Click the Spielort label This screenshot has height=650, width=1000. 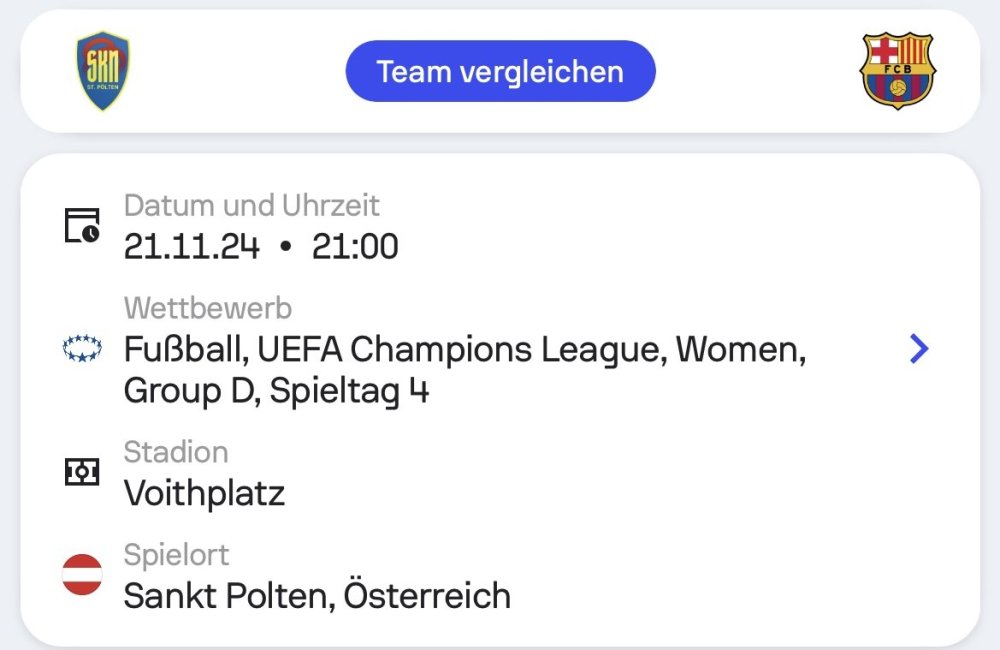176,555
